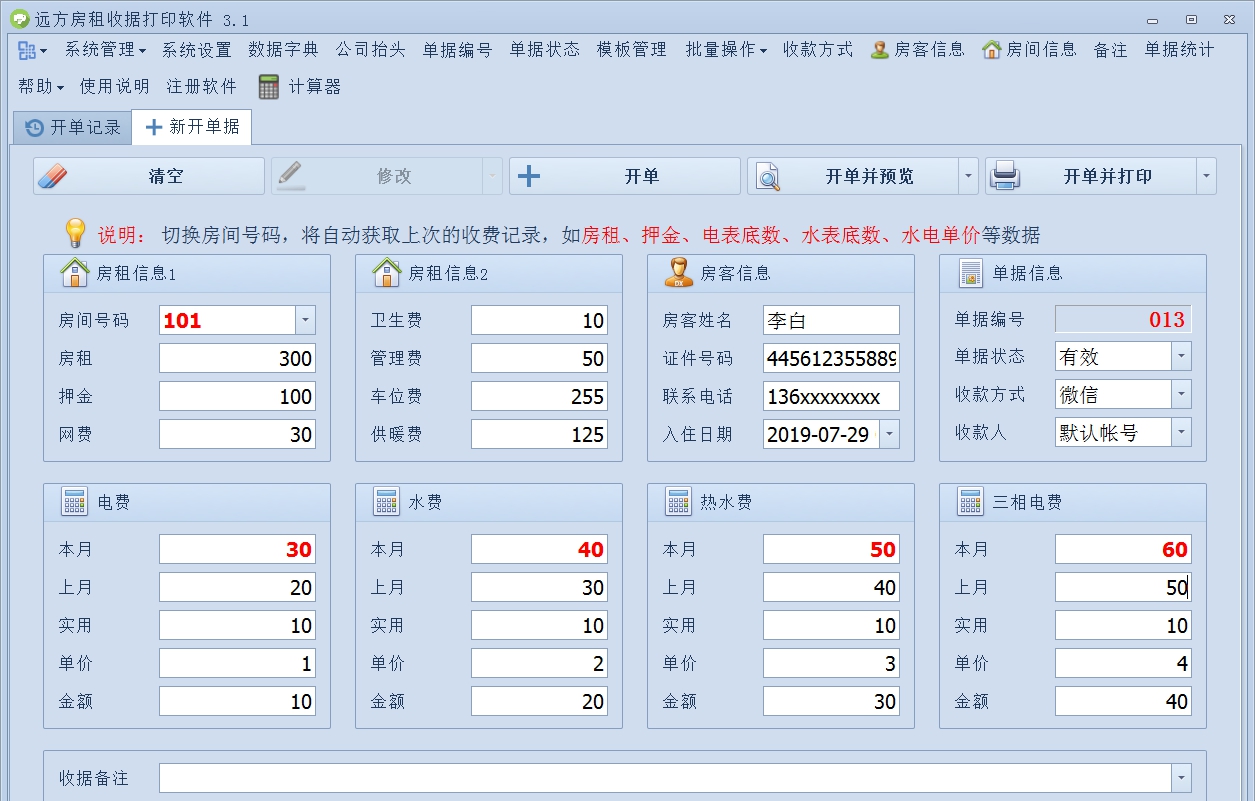The image size is (1255, 801).
Task: Expand the 房间号码 room number dropdown
Action: click(x=307, y=320)
